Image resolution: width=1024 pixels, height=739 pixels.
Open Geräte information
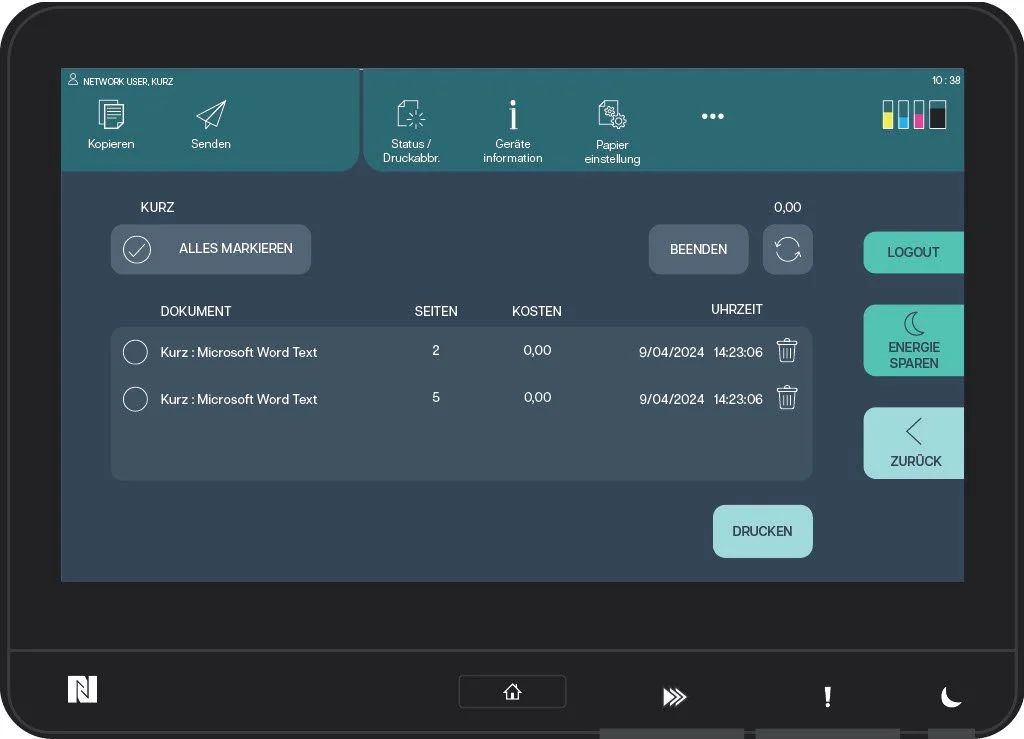click(x=513, y=131)
